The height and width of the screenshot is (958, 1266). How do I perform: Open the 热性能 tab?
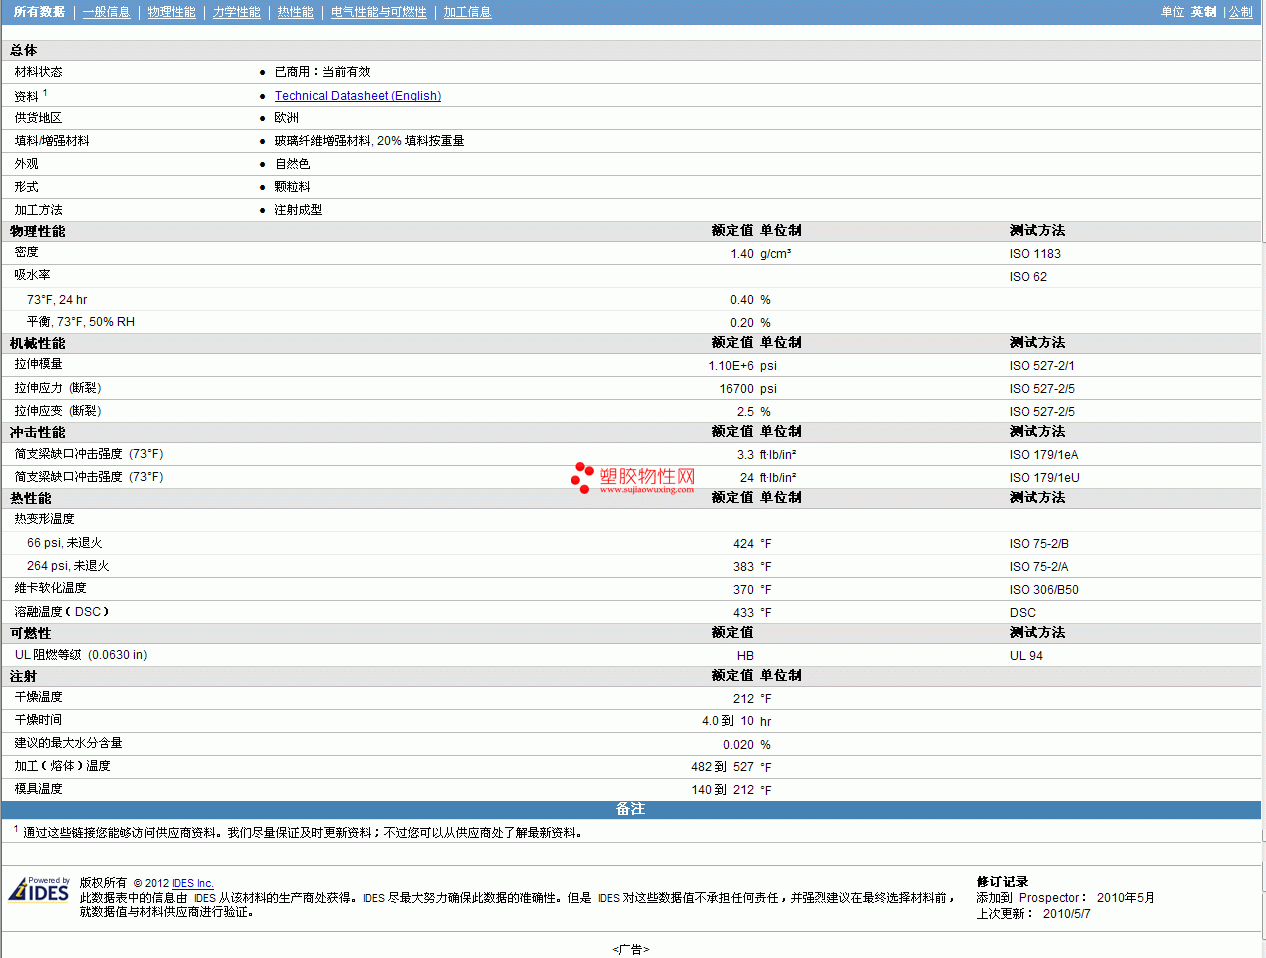[x=295, y=12]
